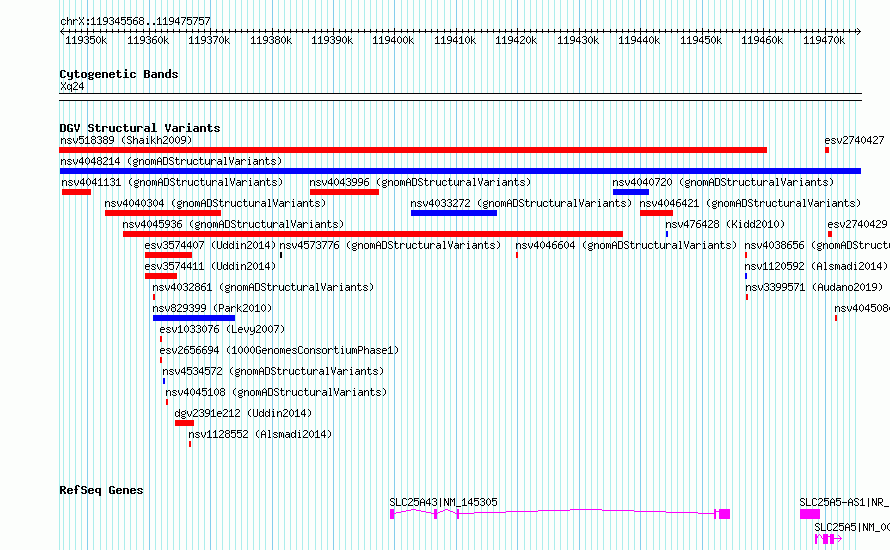890x550 pixels.
Task: Click the long red nsv518389 Shaikh2009 variant bar
Action: click(x=413, y=150)
